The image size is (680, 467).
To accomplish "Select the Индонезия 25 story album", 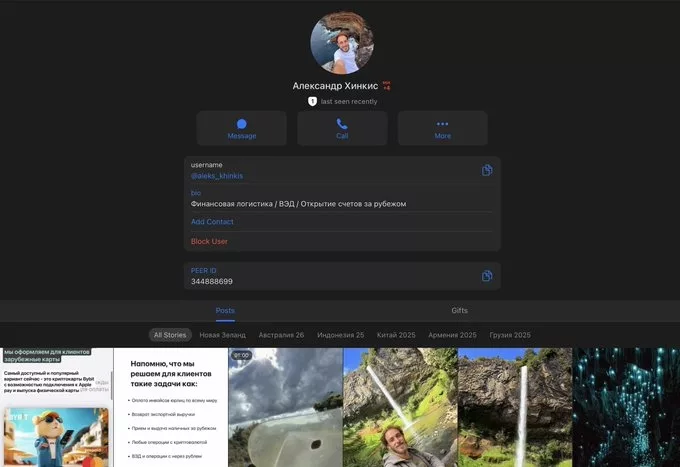I will coord(340,335).
